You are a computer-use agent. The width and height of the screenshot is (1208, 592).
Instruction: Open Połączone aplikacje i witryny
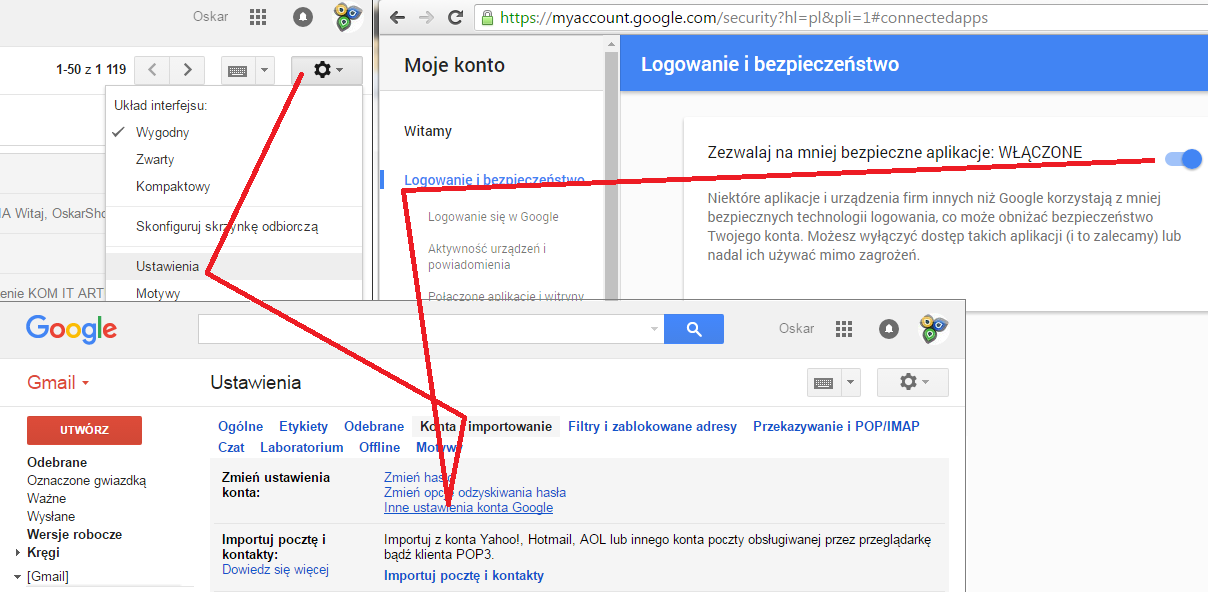point(506,296)
